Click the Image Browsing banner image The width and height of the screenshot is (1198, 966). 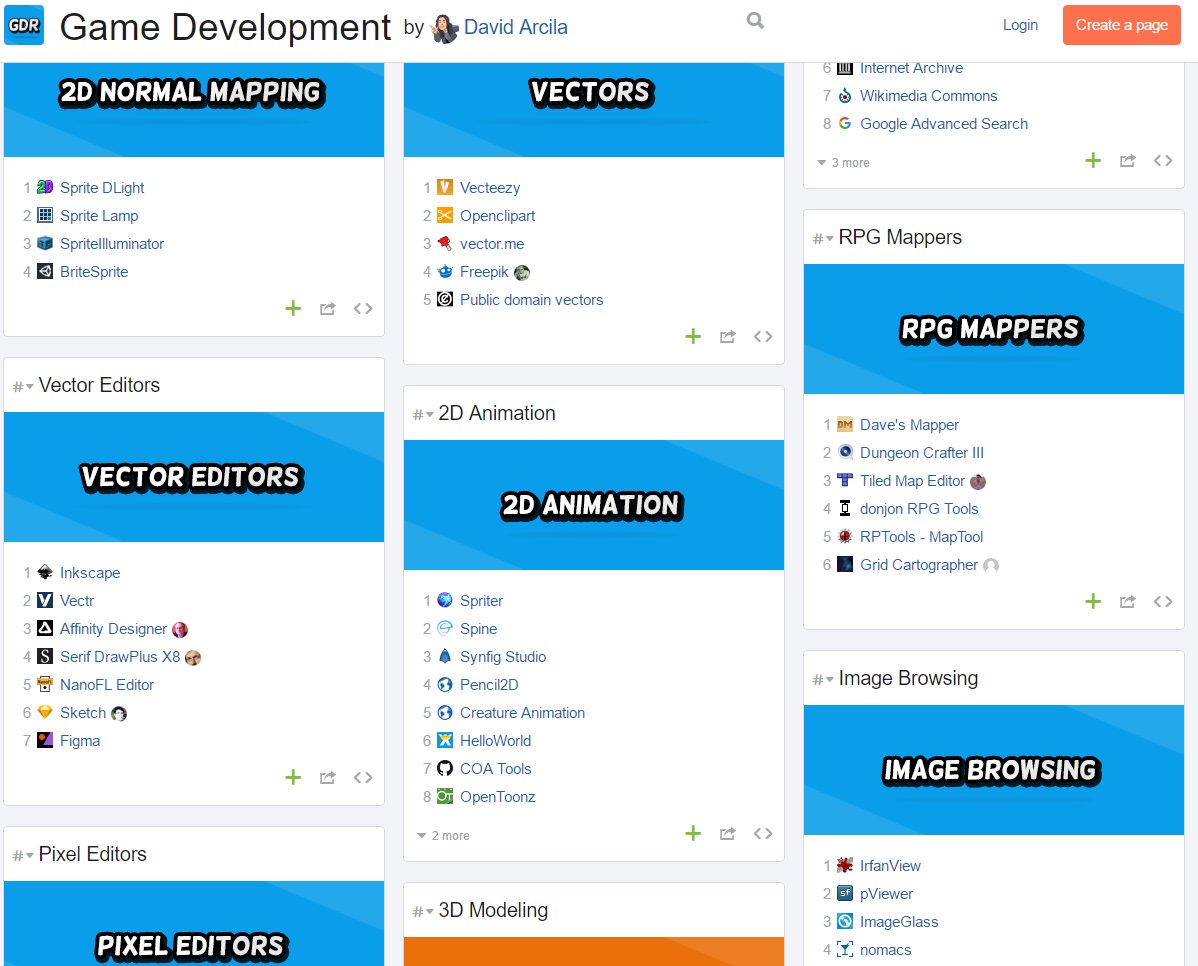pos(994,770)
